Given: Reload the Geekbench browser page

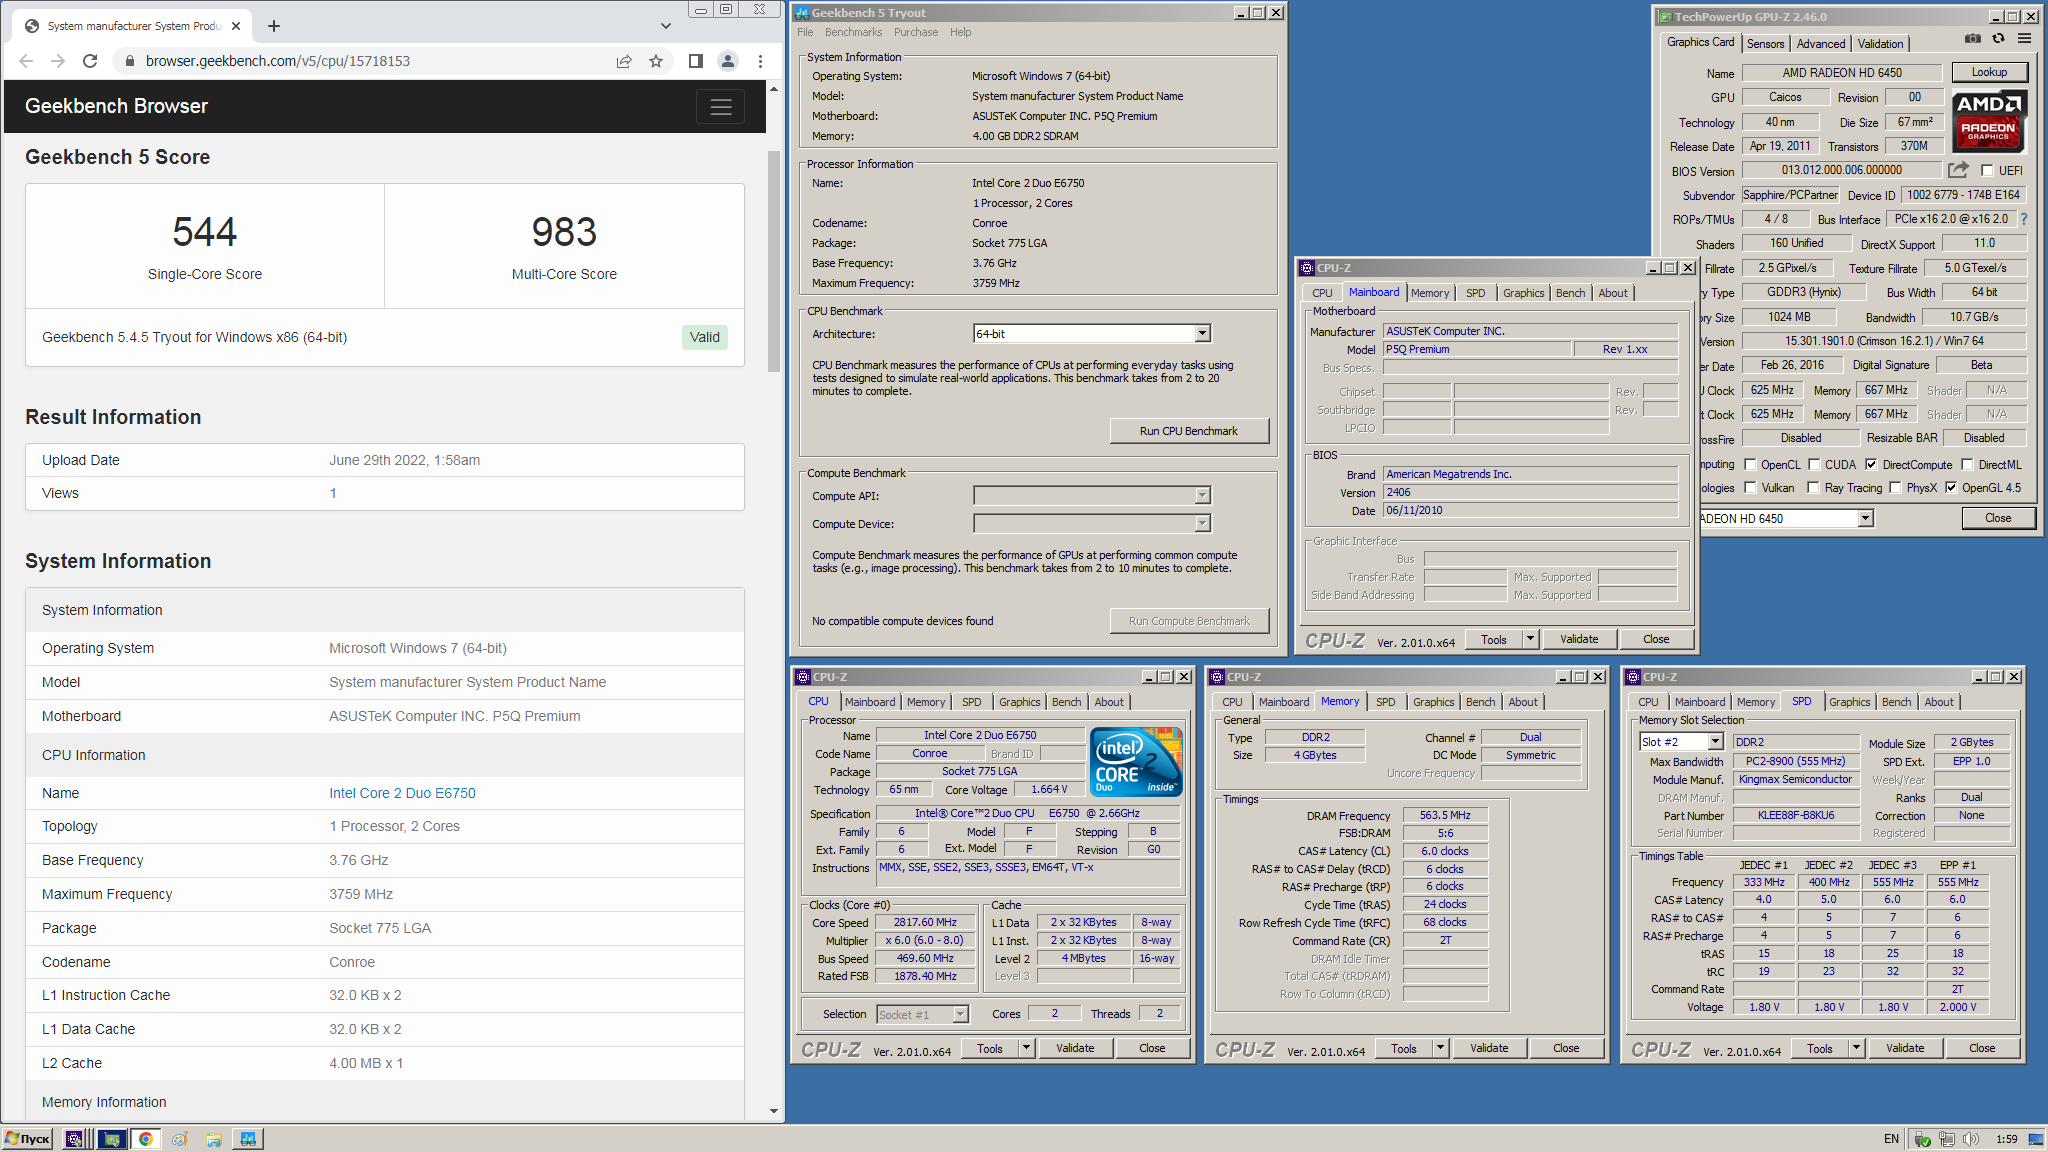Looking at the screenshot, I should click(90, 61).
